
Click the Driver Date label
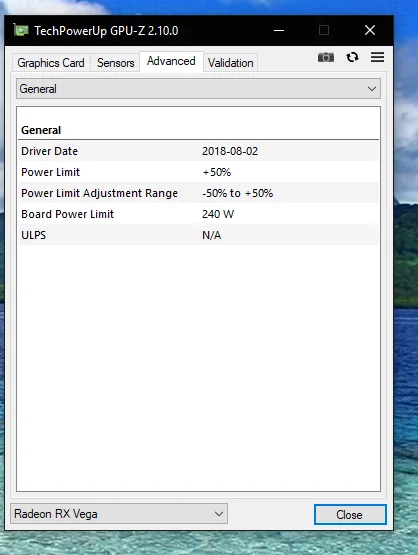coord(50,151)
